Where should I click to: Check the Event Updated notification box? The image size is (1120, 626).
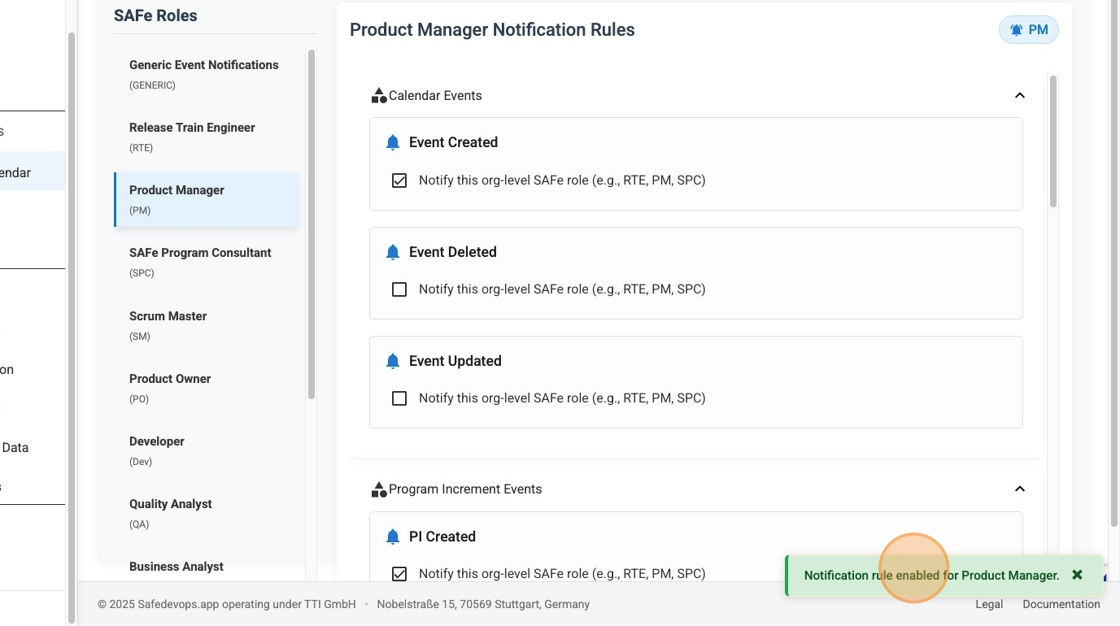(399, 397)
